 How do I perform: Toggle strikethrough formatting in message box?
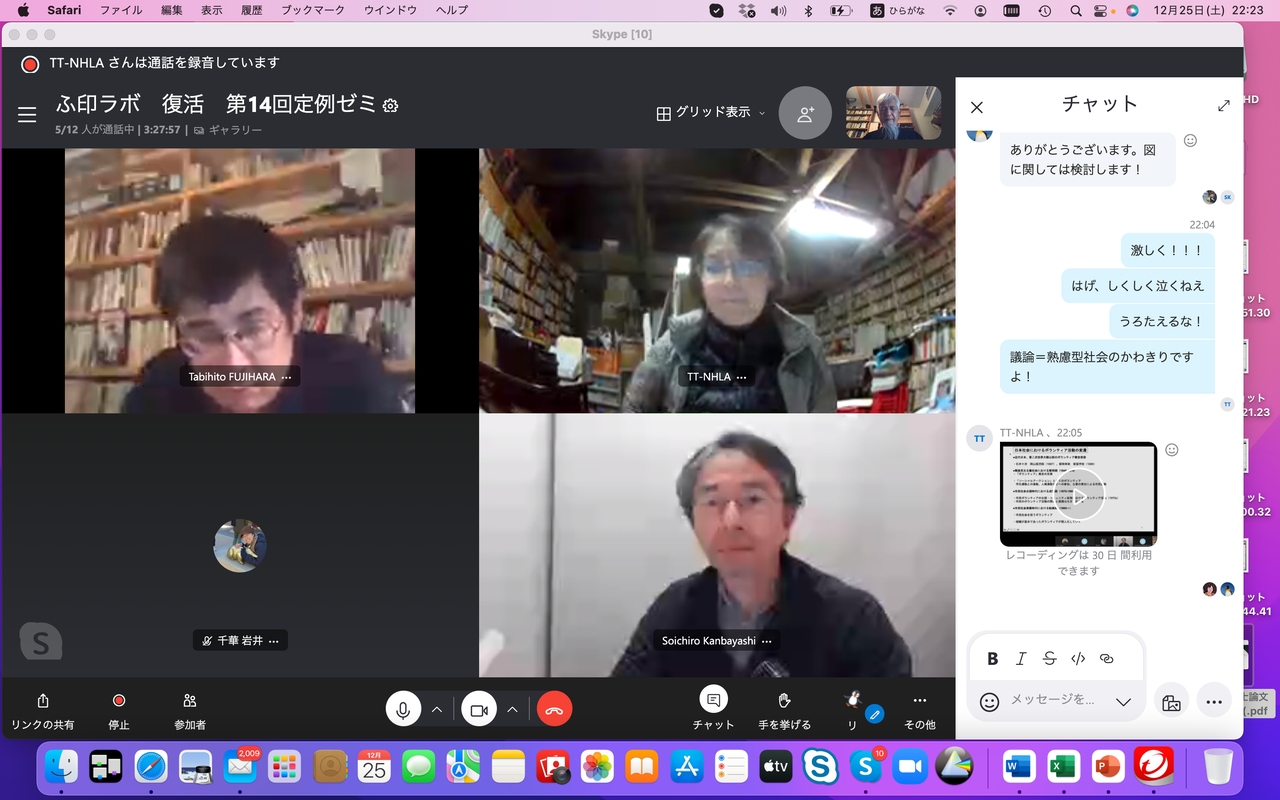[x=1049, y=658]
